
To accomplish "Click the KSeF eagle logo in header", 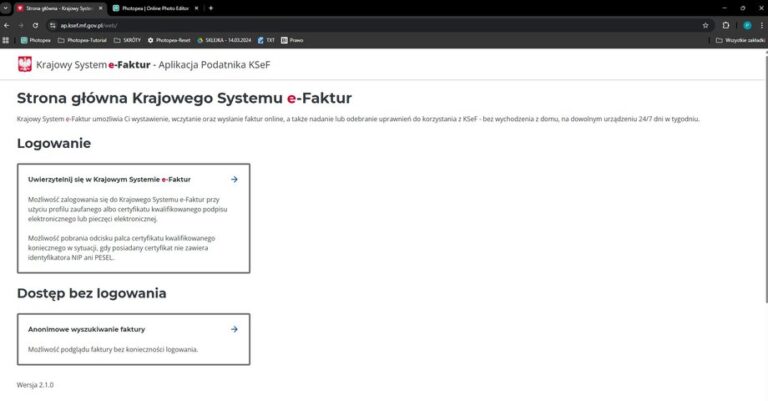I will pyautogui.click(x=24, y=65).
